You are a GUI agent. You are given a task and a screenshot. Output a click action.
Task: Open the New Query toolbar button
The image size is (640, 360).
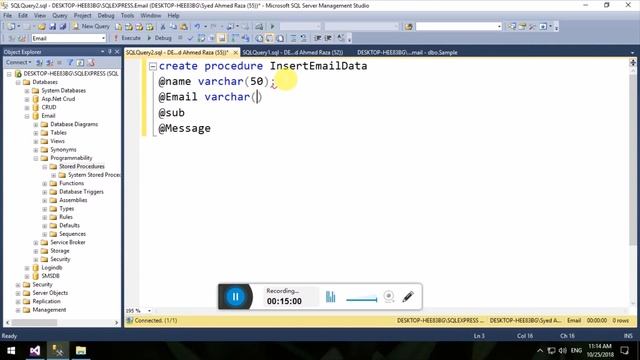coord(91,26)
